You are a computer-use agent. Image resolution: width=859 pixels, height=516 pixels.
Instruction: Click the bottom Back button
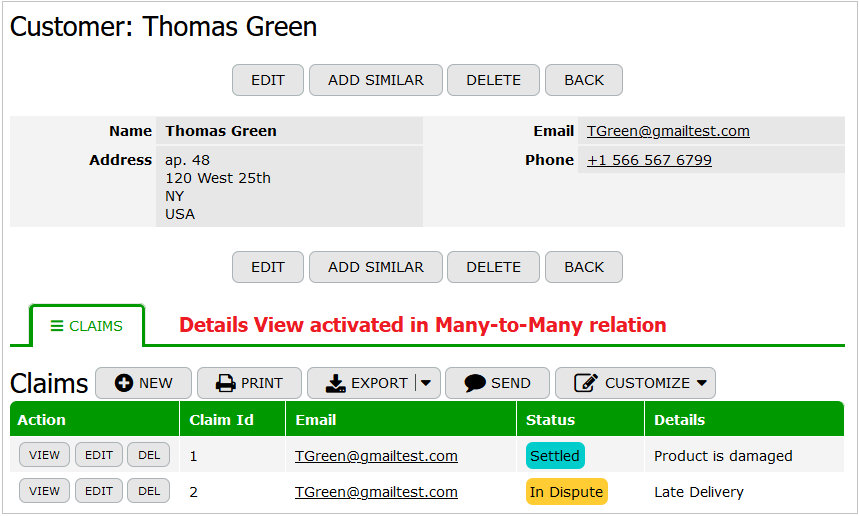(584, 267)
